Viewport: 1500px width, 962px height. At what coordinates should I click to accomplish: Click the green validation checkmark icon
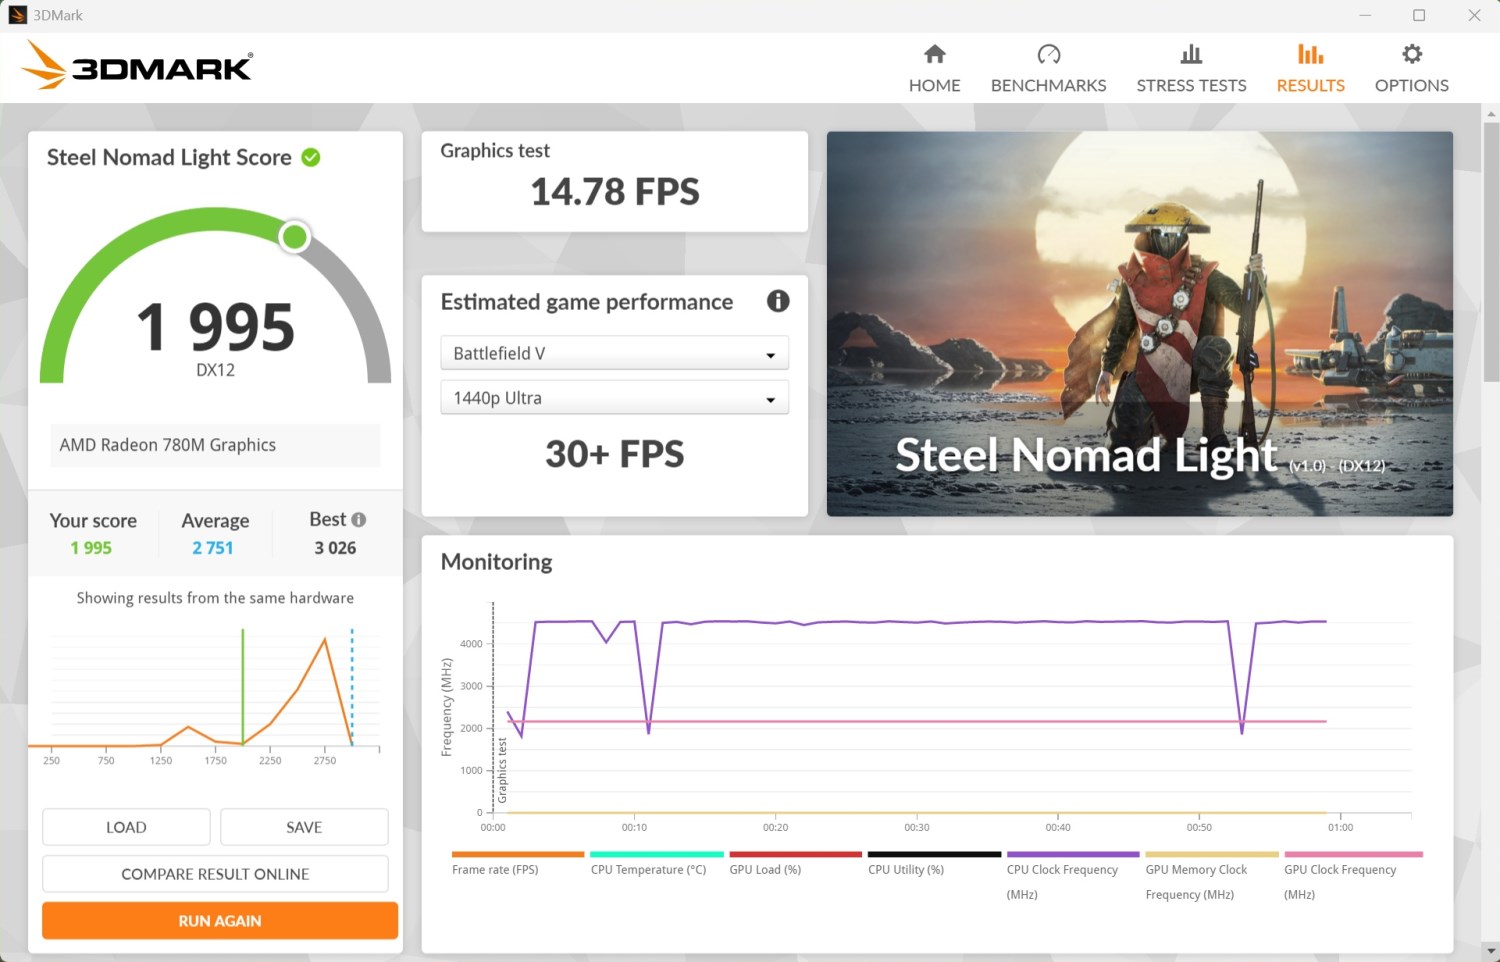[311, 157]
